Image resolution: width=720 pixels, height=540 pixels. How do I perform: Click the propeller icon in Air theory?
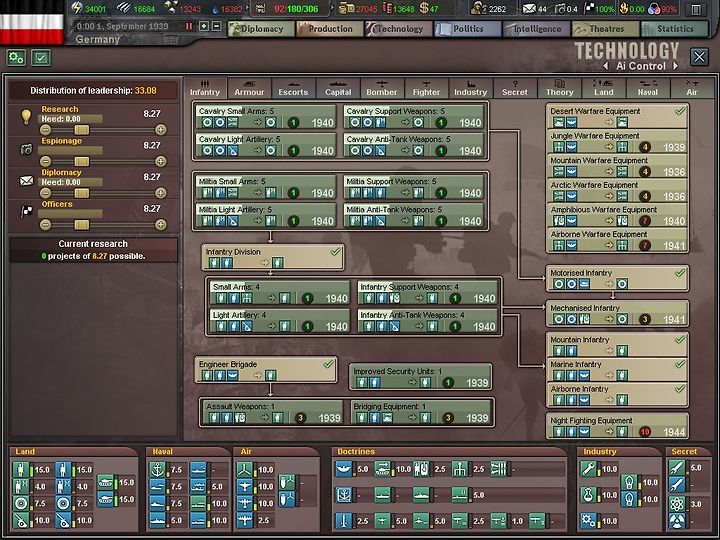coord(245,469)
